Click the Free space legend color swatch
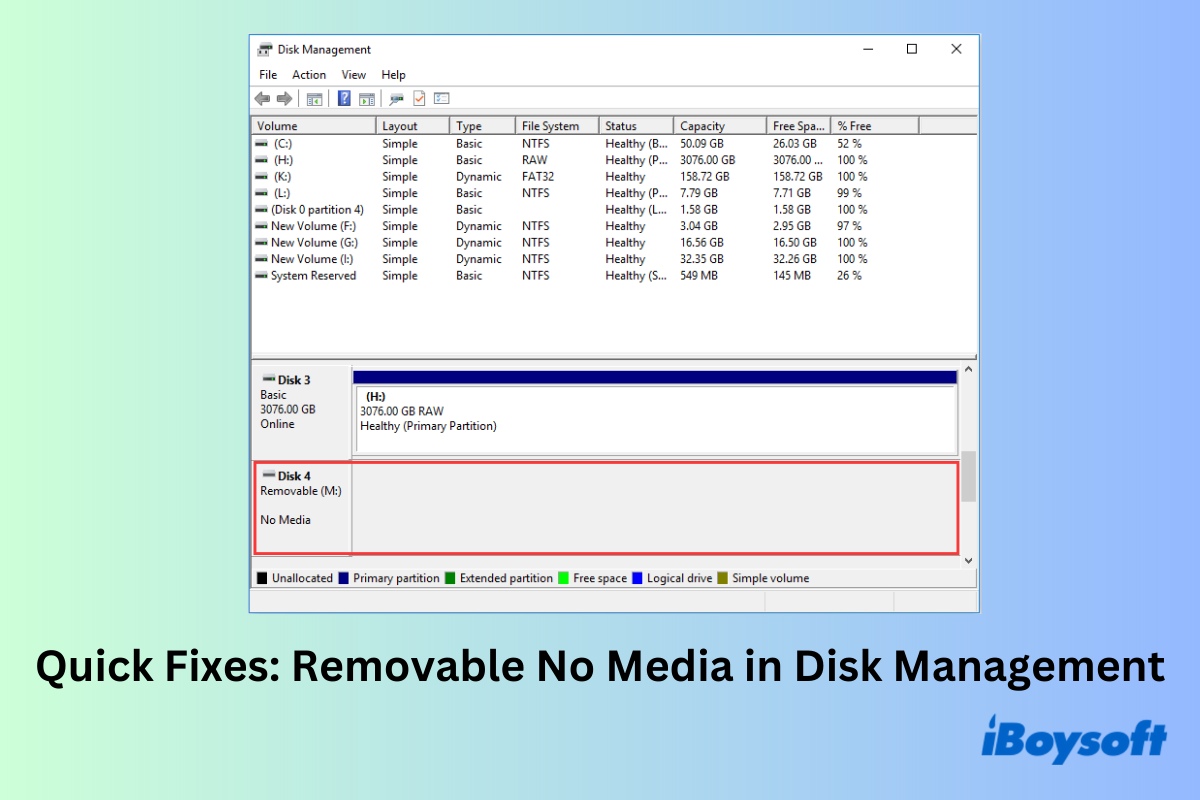Image resolution: width=1200 pixels, height=800 pixels. click(x=565, y=578)
